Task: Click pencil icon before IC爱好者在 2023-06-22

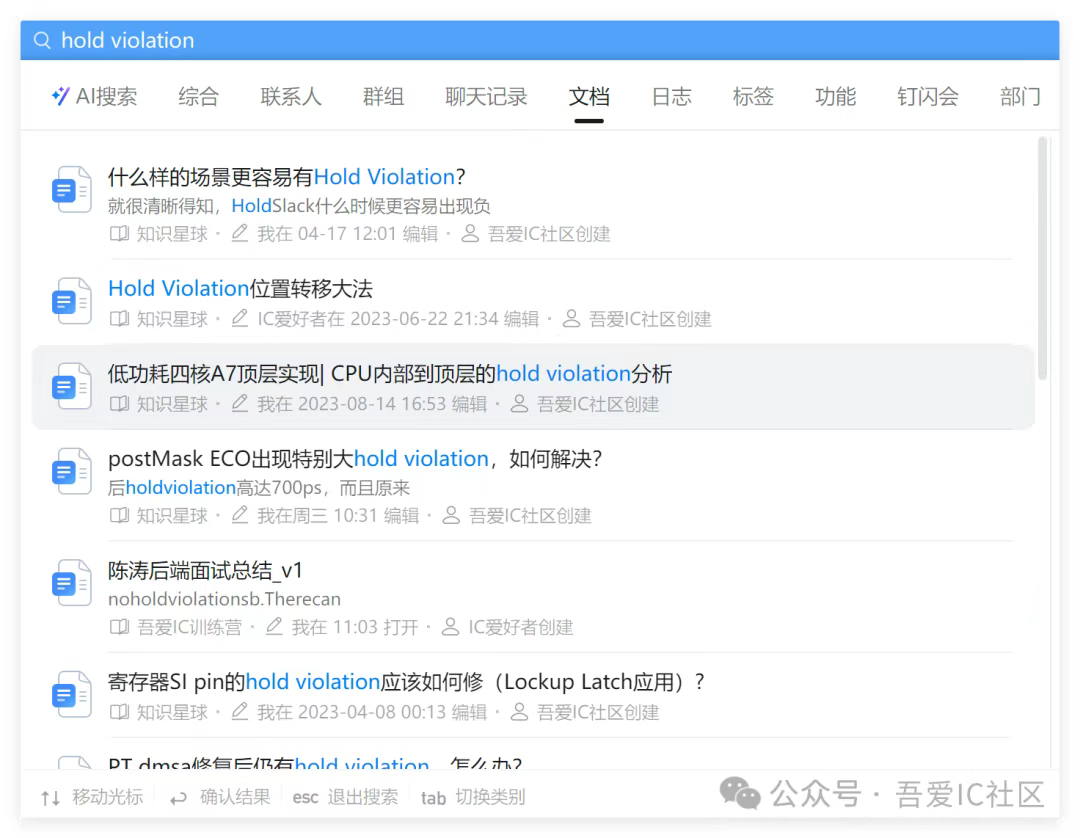Action: (x=239, y=318)
